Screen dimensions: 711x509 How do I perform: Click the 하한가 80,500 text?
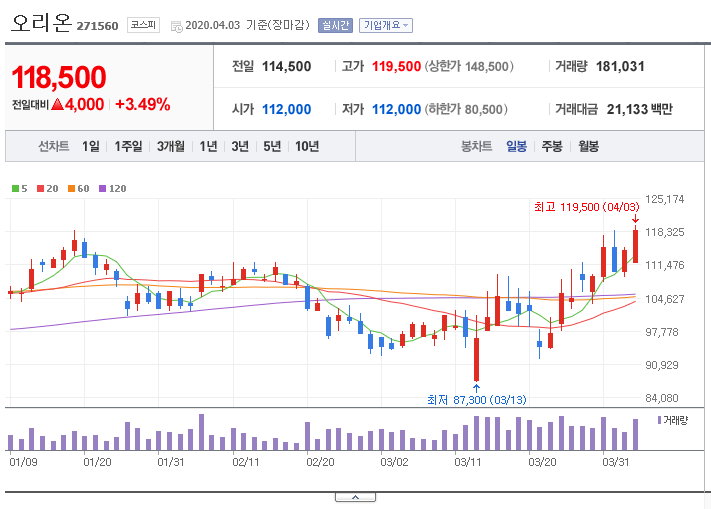pos(466,109)
